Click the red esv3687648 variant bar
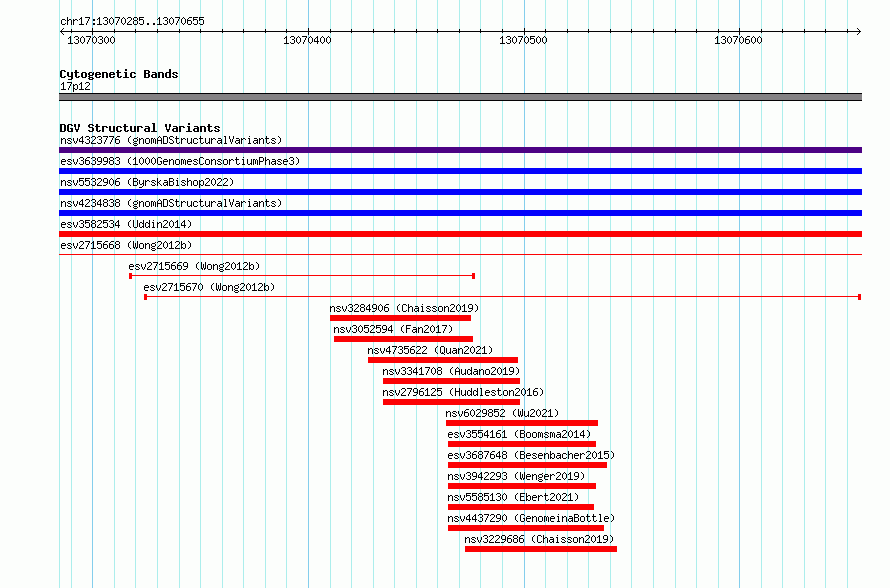 click(527, 465)
